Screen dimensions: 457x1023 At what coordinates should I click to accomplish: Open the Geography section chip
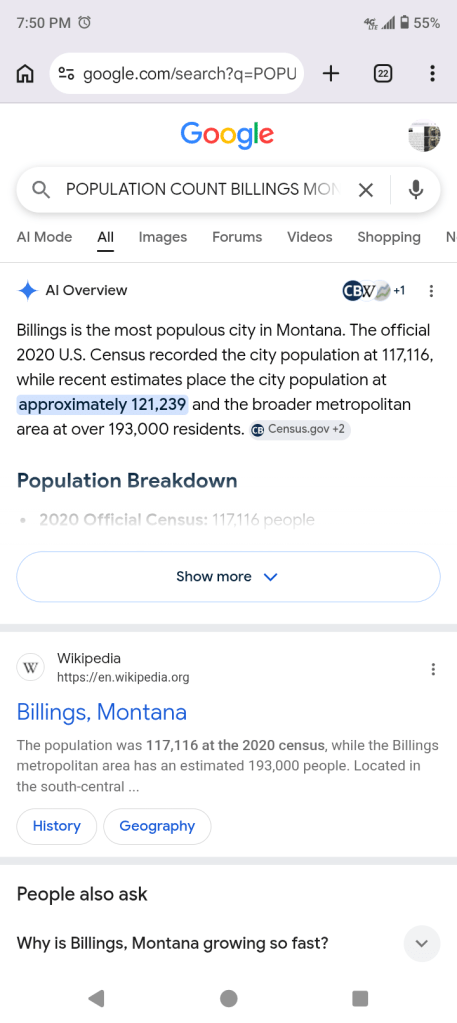pyautogui.click(x=157, y=826)
